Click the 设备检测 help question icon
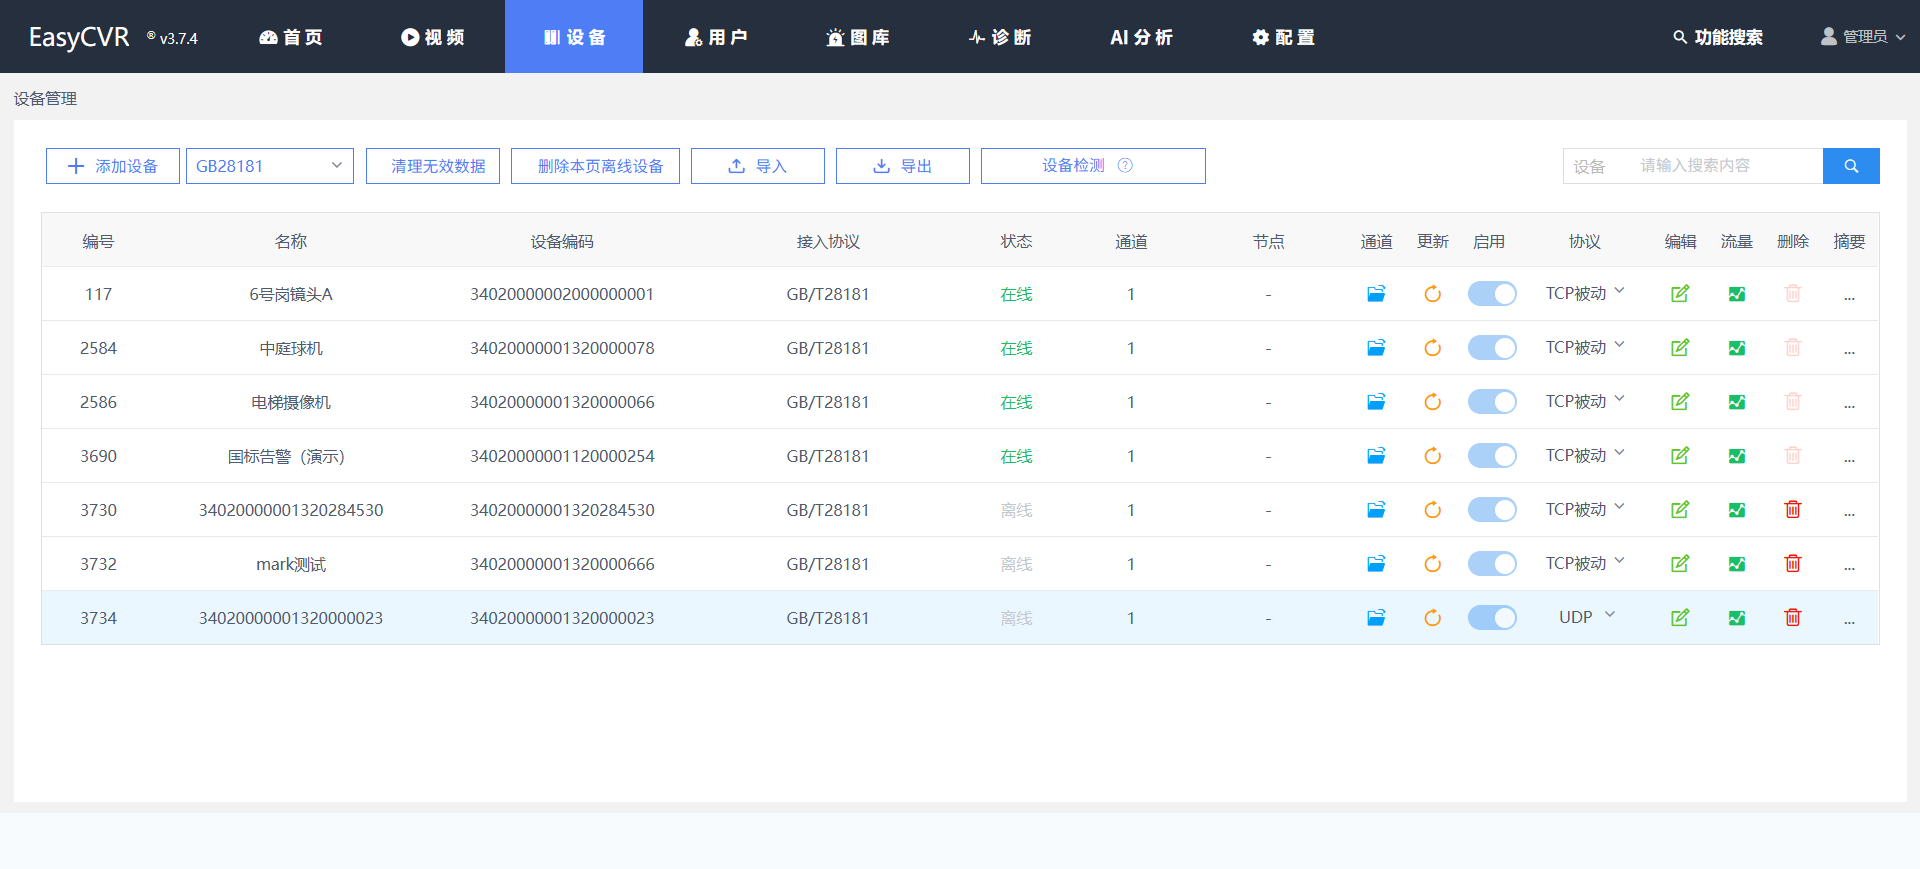1920x869 pixels. point(1125,166)
